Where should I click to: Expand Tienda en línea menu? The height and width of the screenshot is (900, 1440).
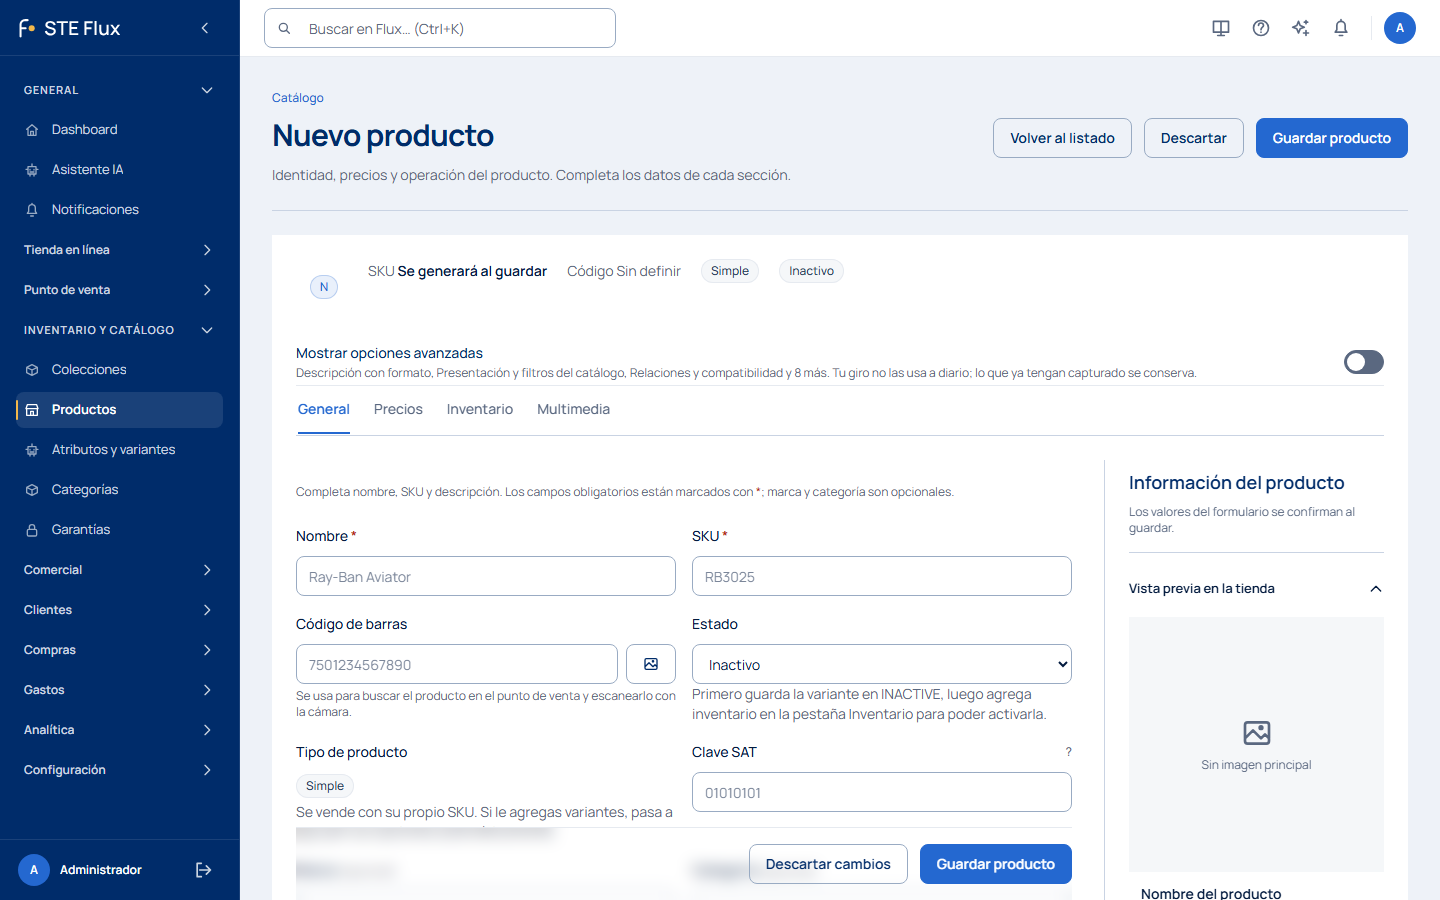point(120,250)
